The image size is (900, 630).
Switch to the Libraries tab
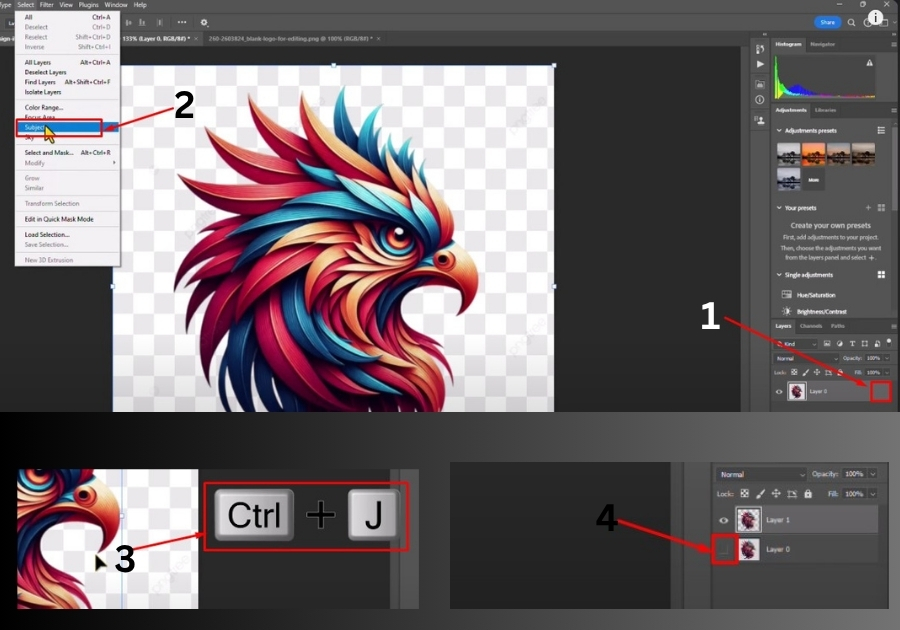click(x=825, y=110)
